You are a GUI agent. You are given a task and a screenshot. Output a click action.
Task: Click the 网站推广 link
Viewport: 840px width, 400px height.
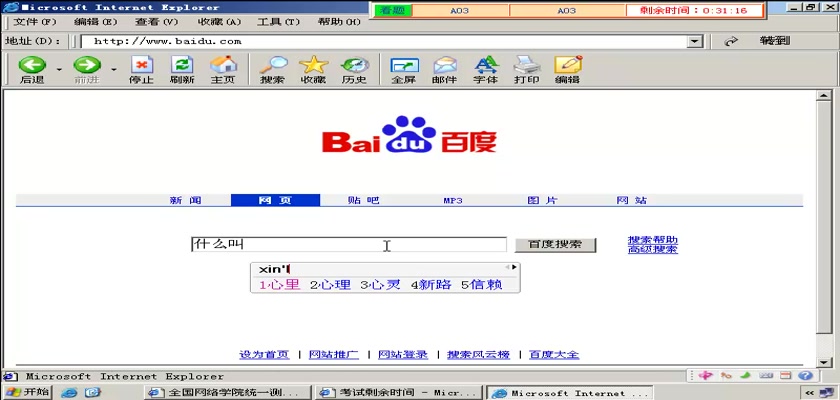(334, 354)
